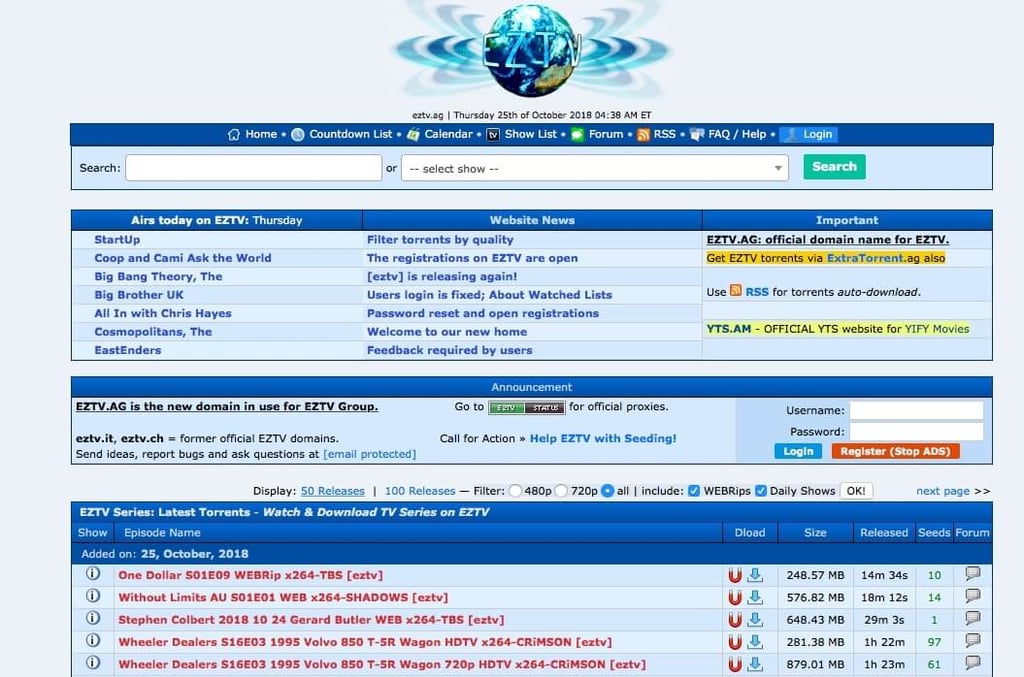Open Forum in the navigation bar
The height and width of the screenshot is (677, 1024).
606,134
